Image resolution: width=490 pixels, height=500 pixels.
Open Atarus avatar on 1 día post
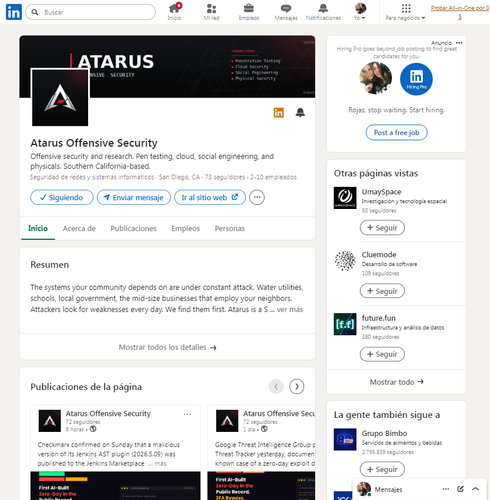click(x=227, y=421)
